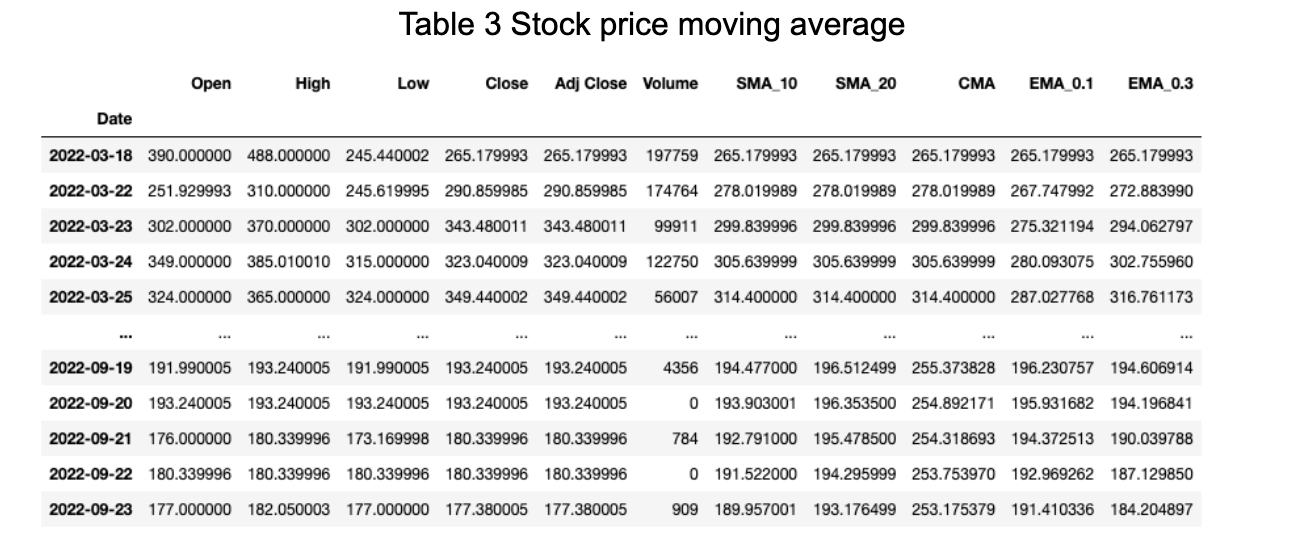Select the Close column header
This screenshot has width=1314, height=536.
click(507, 84)
